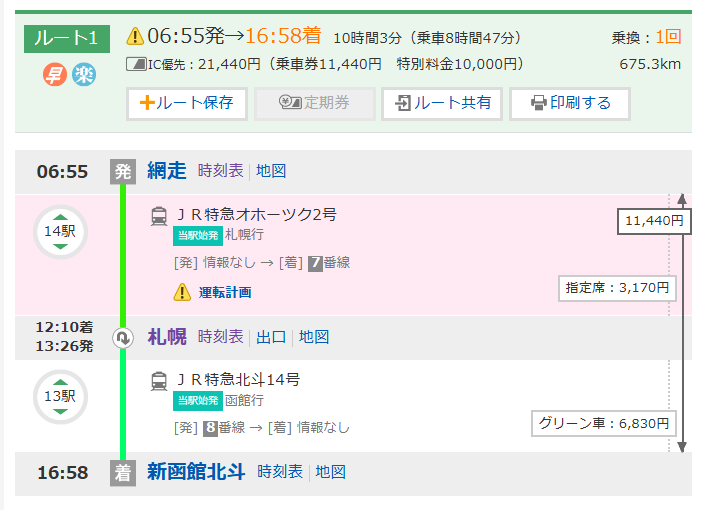Click 当駅始発 badge for 函館行

pos(198,400)
